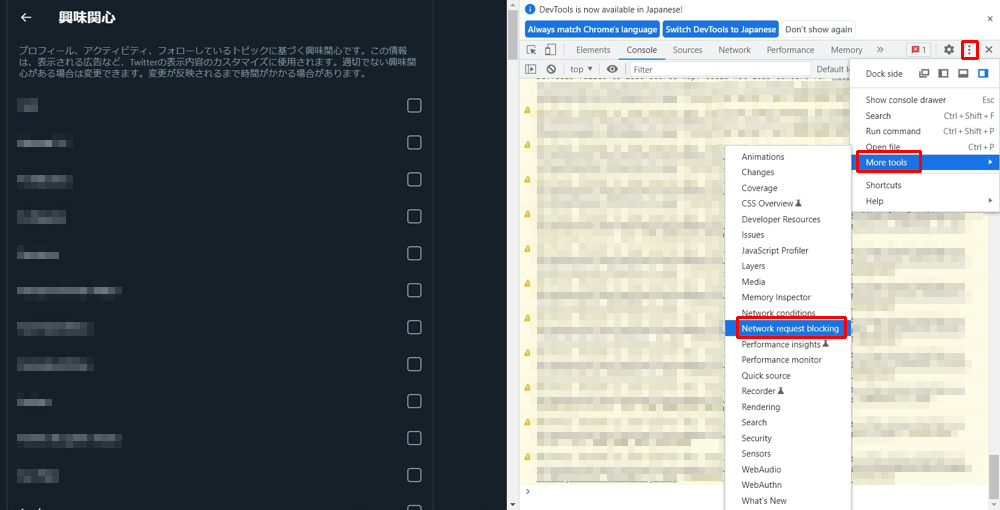
Task: Switch to the Performance tab
Action: click(790, 50)
